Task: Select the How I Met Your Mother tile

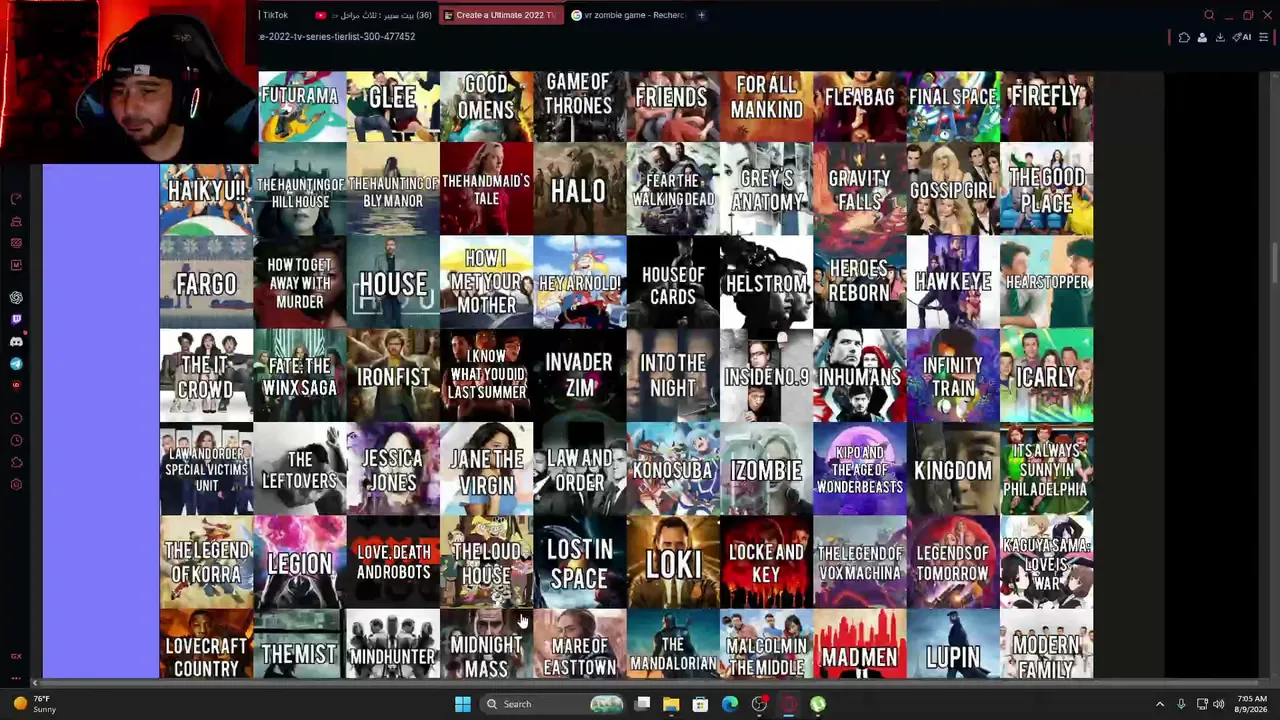Action: tap(486, 282)
